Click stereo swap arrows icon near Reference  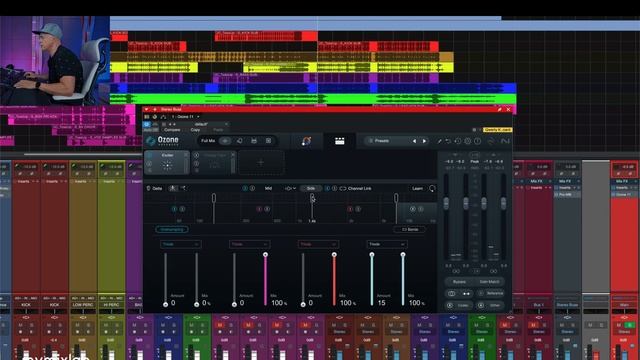(466, 293)
